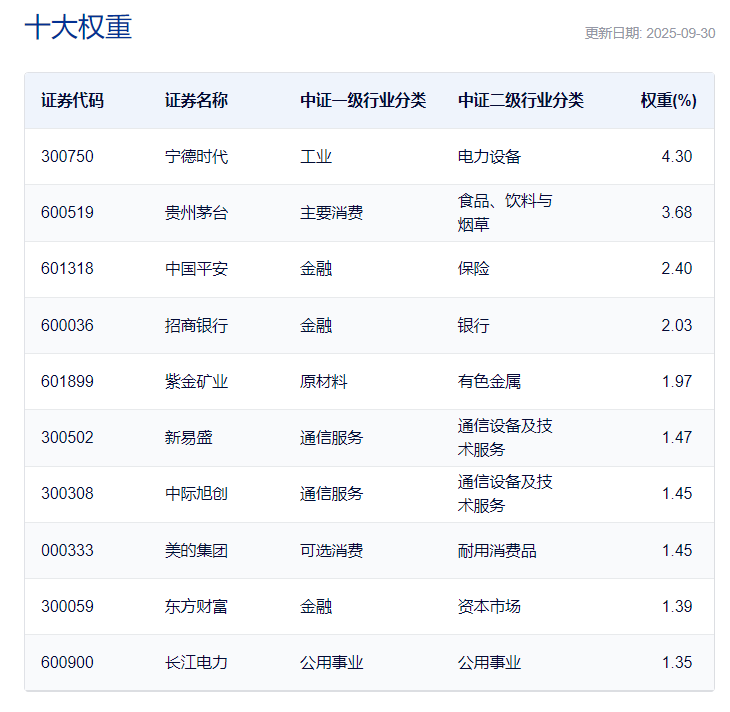Click 金融 cell in 招商银行 row
The width and height of the screenshot is (730, 712).
pyautogui.click(x=316, y=325)
